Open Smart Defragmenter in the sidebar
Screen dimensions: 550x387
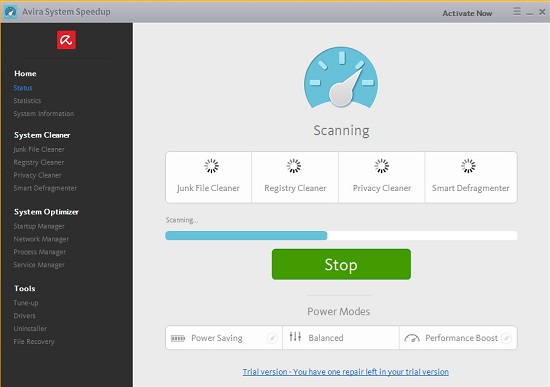tap(45, 188)
